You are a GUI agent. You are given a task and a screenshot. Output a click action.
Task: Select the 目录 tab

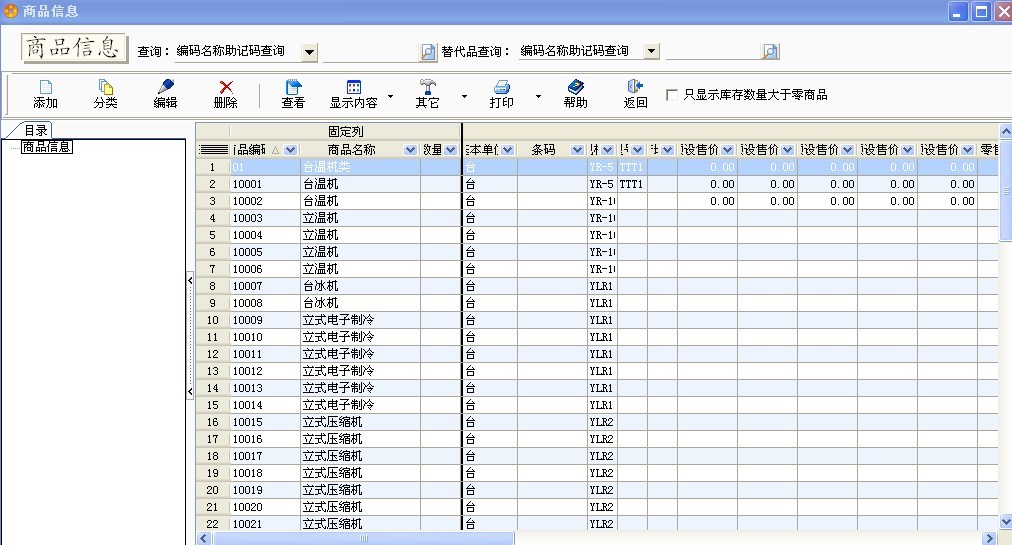pyautogui.click(x=36, y=130)
